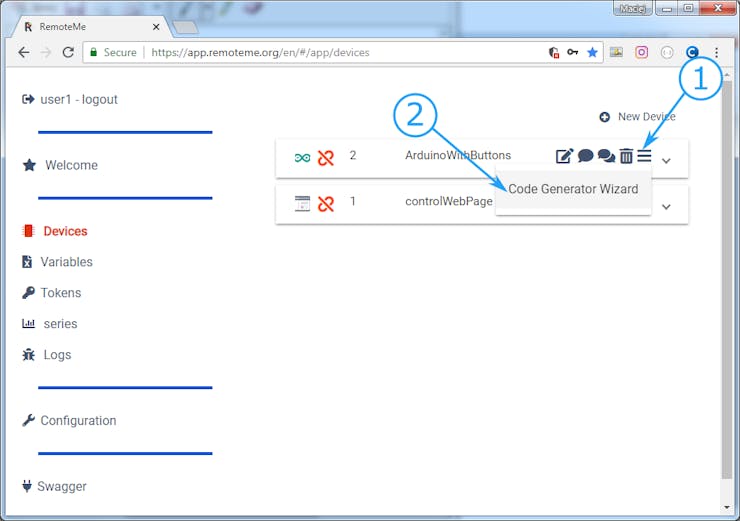
Task: Click the green Secure lock indicator
Action: point(114,52)
